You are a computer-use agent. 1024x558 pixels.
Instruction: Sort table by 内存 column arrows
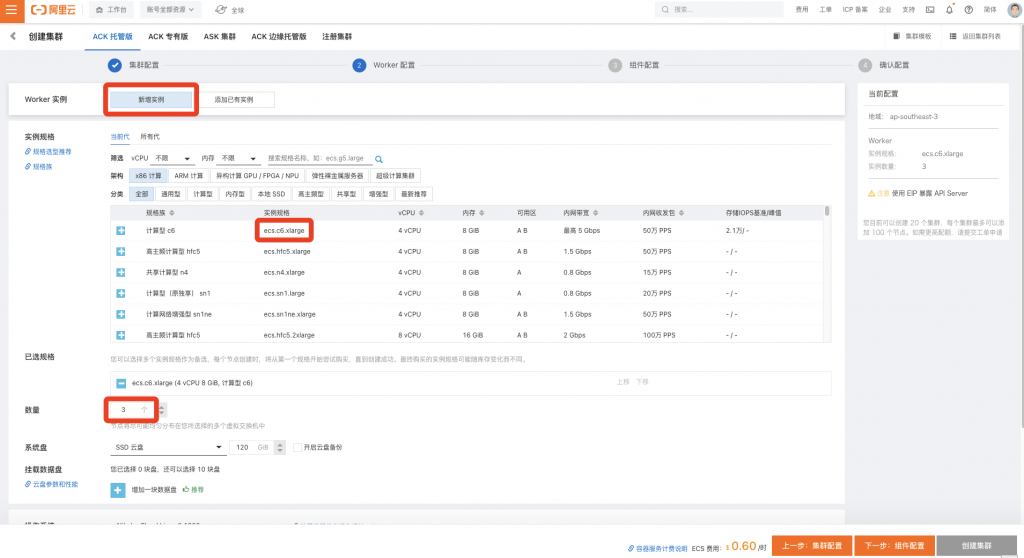coord(482,213)
